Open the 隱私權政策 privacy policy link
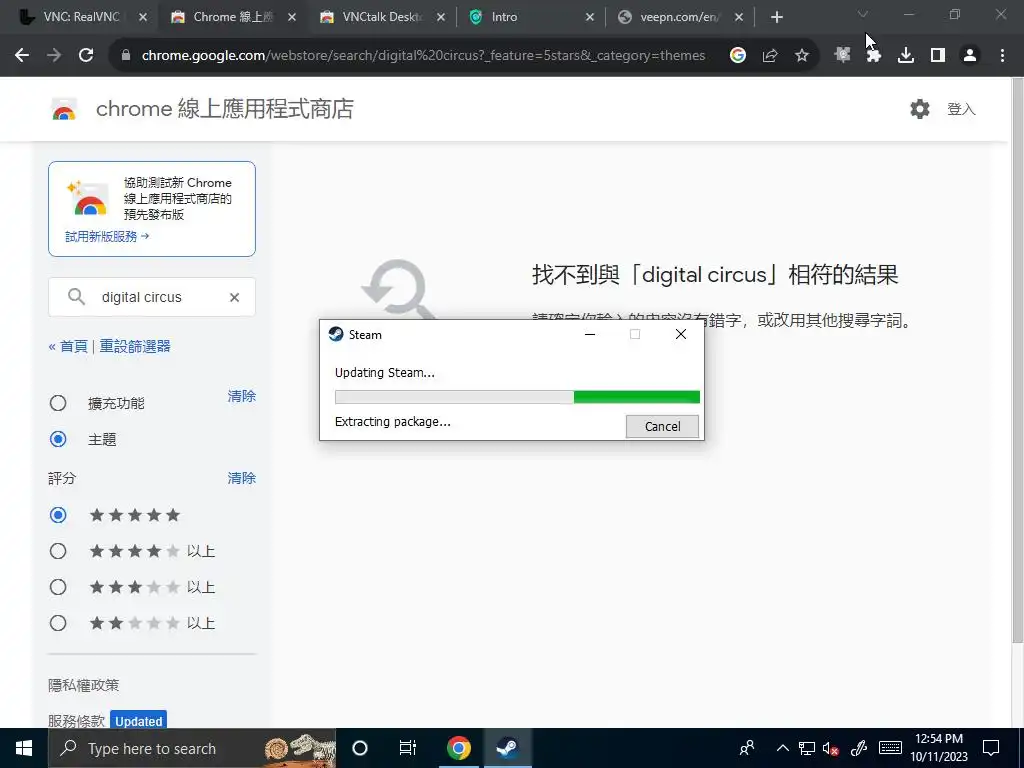The width and height of the screenshot is (1024, 768). pos(84,685)
